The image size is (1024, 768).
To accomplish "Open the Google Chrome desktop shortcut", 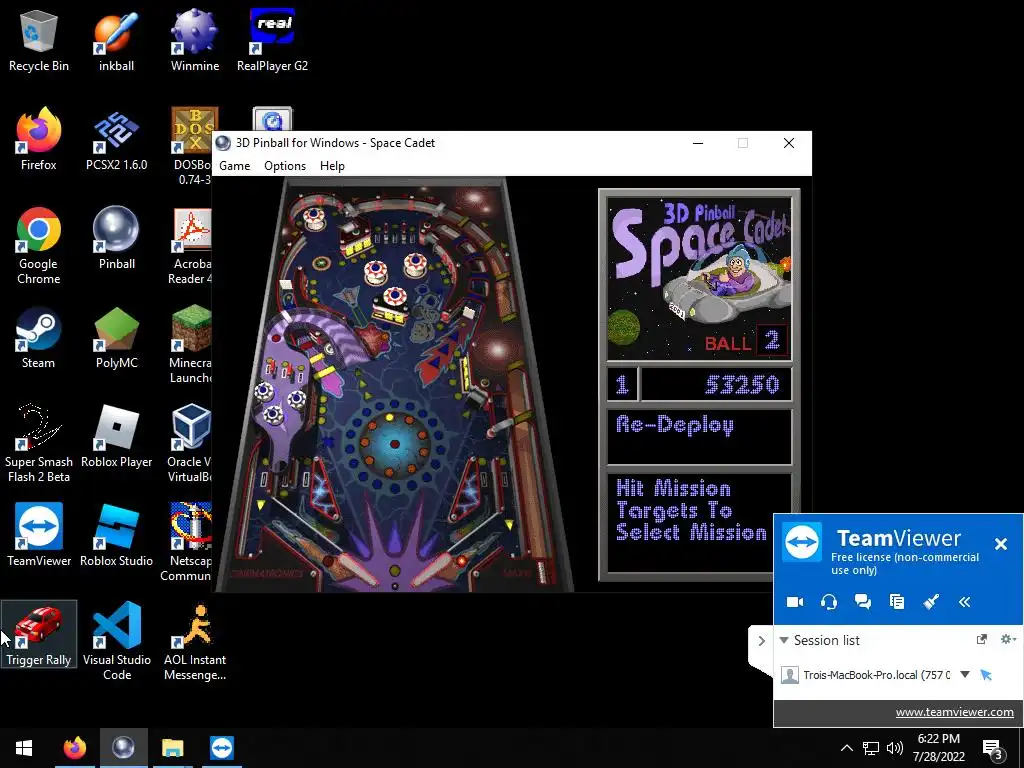I will pos(39,246).
